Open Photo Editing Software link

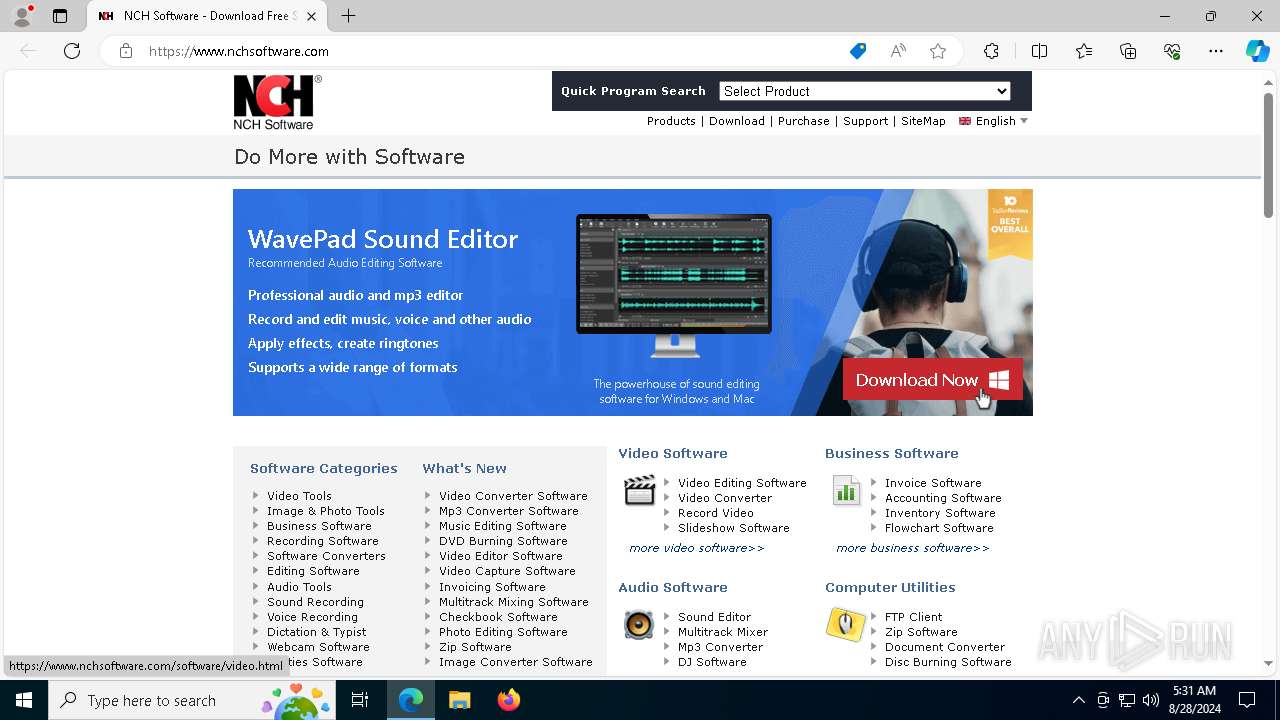pyautogui.click(x=503, y=632)
